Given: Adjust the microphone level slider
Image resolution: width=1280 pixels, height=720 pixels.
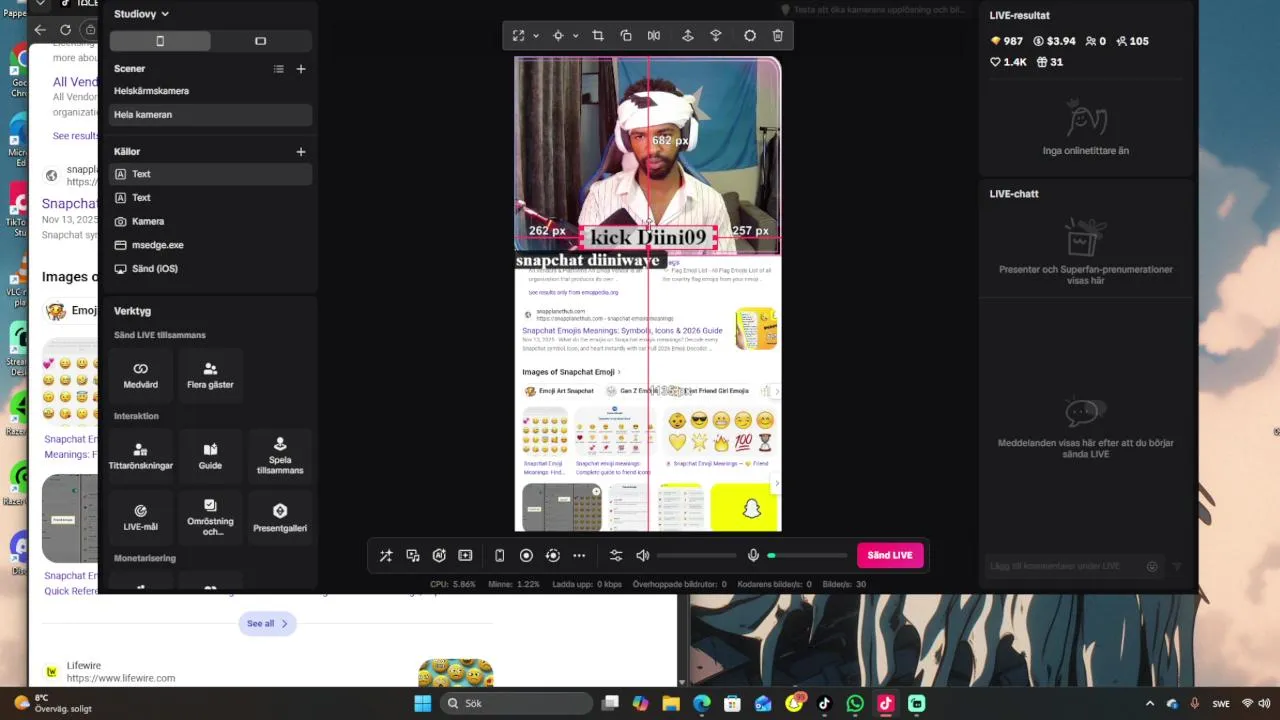Looking at the screenshot, I should (807, 556).
